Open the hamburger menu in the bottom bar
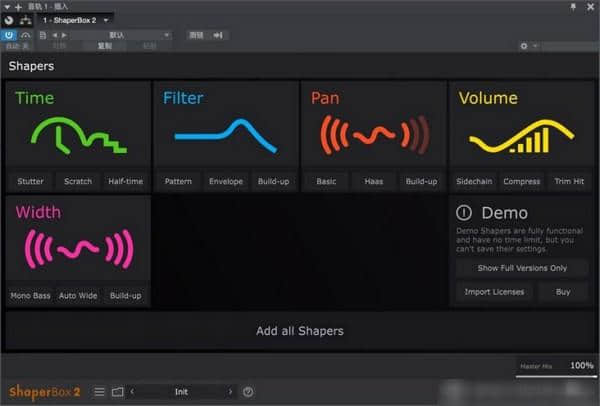This screenshot has width=600, height=406. coord(99,391)
